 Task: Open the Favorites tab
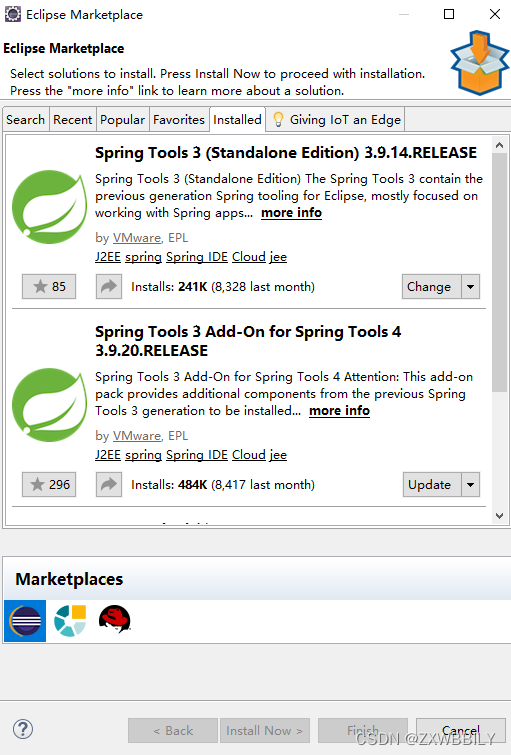[x=179, y=119]
